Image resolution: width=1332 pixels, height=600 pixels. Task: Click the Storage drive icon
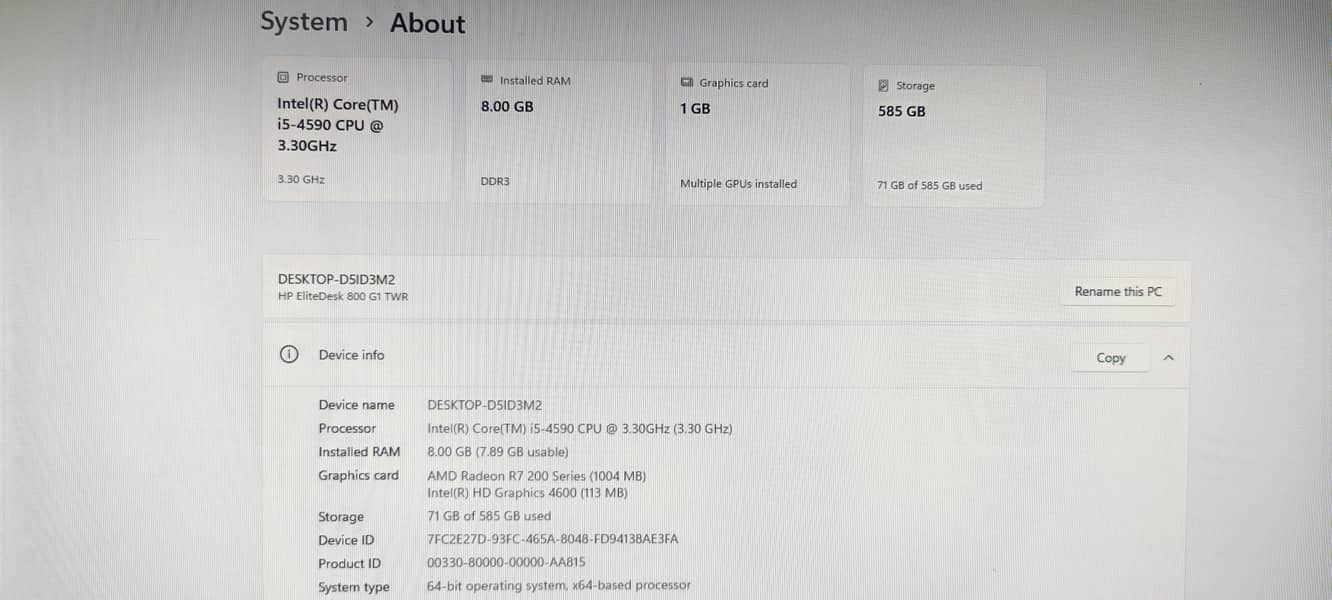click(883, 86)
